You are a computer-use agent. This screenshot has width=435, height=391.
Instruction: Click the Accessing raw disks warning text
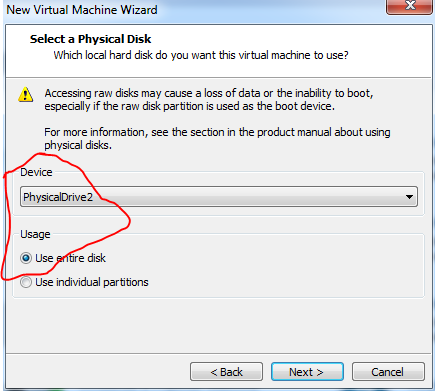click(209, 100)
